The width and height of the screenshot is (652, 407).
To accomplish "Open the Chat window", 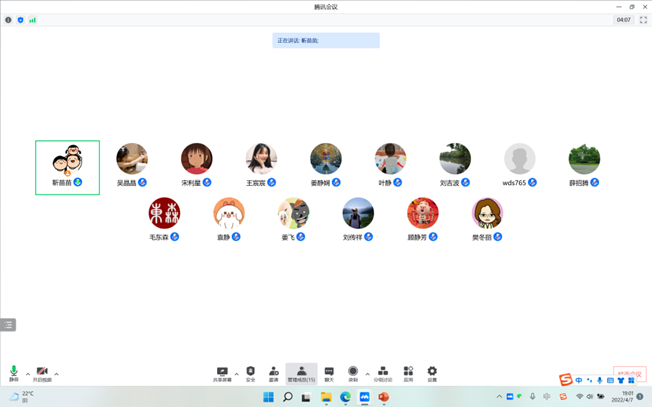I will pyautogui.click(x=329, y=372).
